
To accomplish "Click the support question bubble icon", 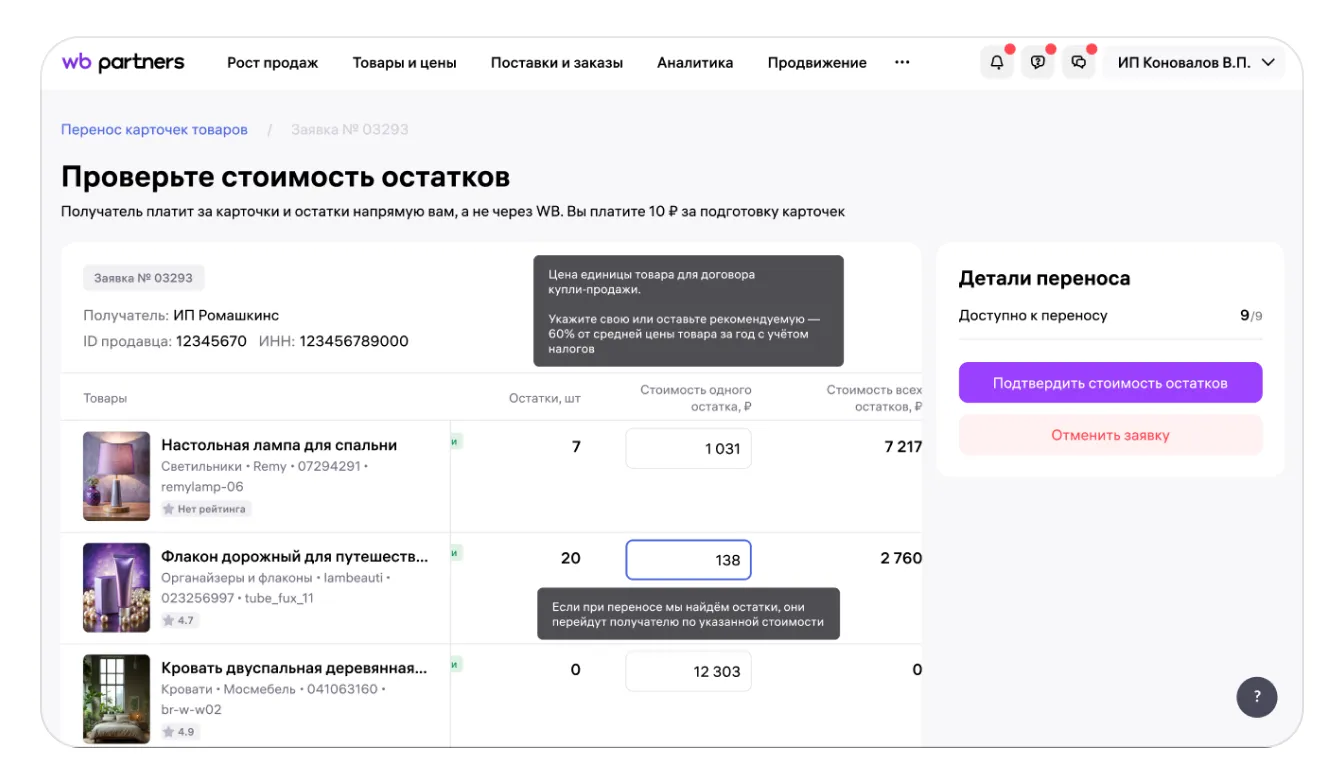I will [1037, 62].
